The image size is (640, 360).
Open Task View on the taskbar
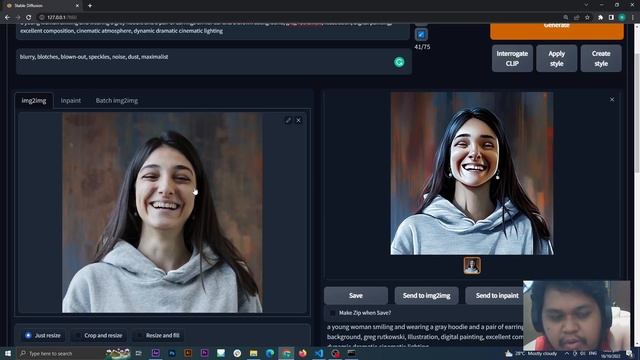pos(138,353)
